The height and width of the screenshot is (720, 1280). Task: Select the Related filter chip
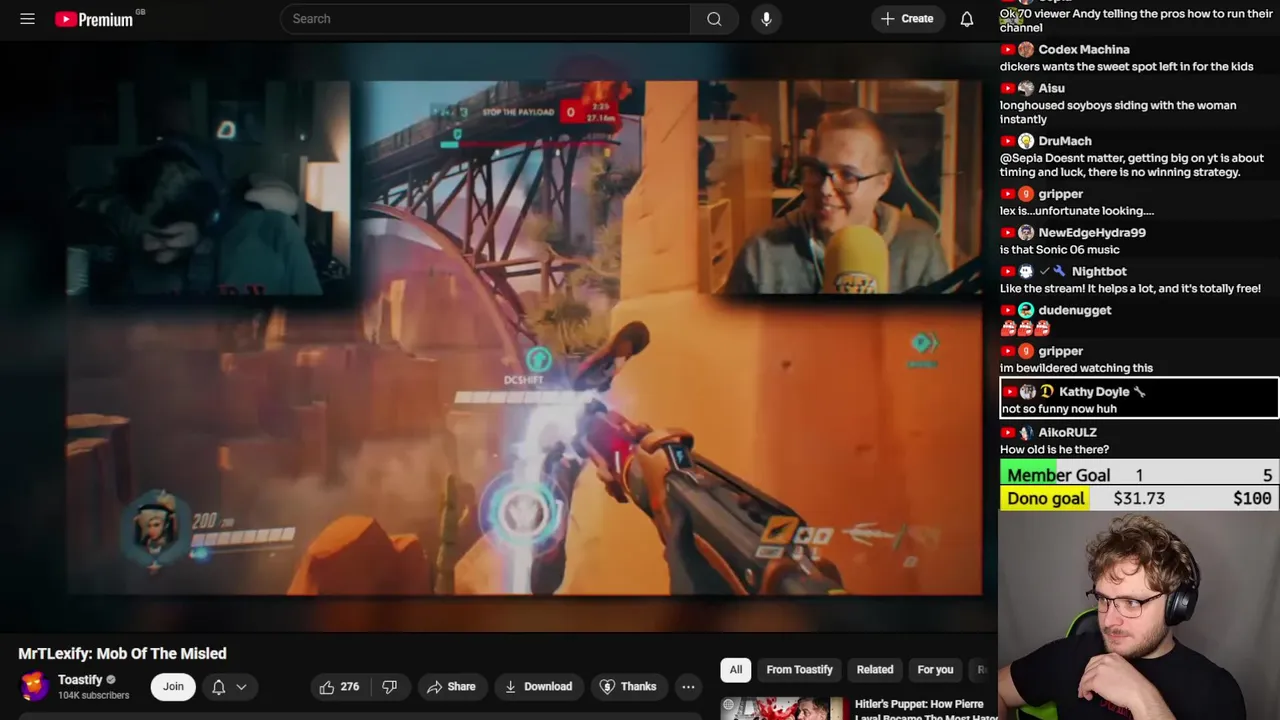[875, 670]
